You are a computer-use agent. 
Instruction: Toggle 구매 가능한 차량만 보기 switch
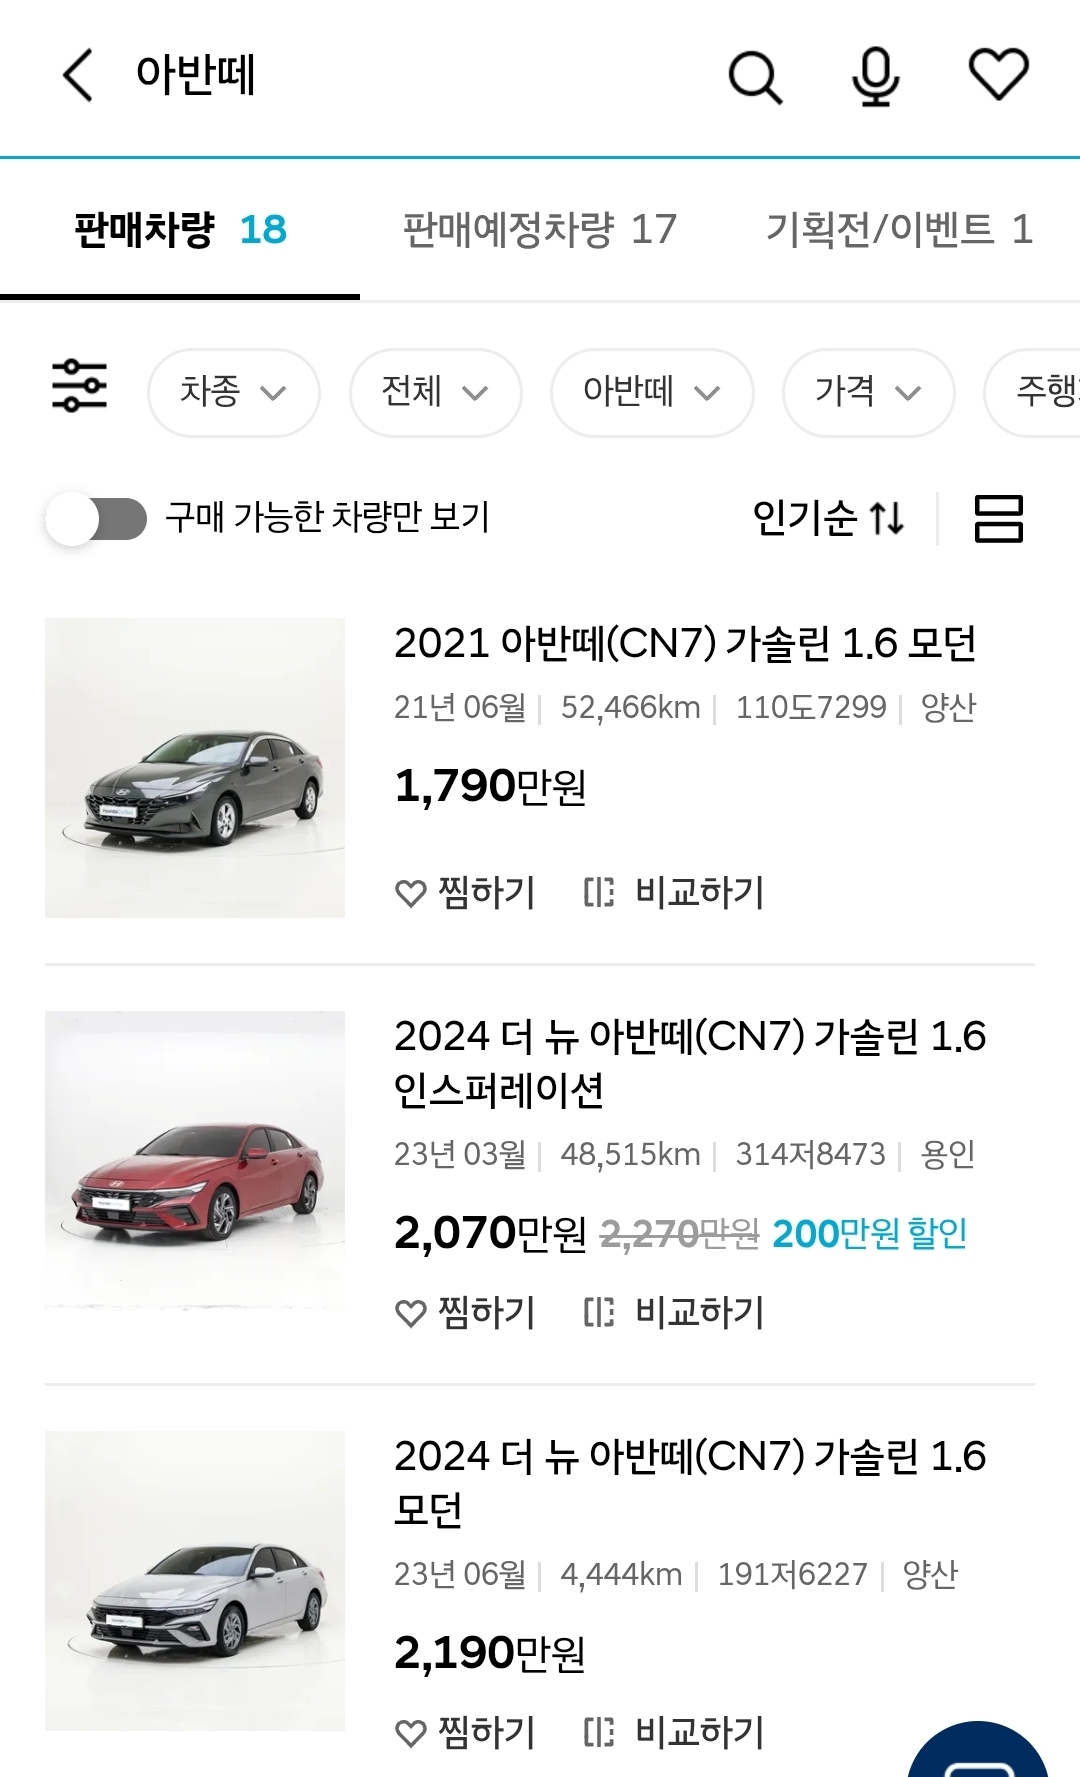tap(97, 519)
